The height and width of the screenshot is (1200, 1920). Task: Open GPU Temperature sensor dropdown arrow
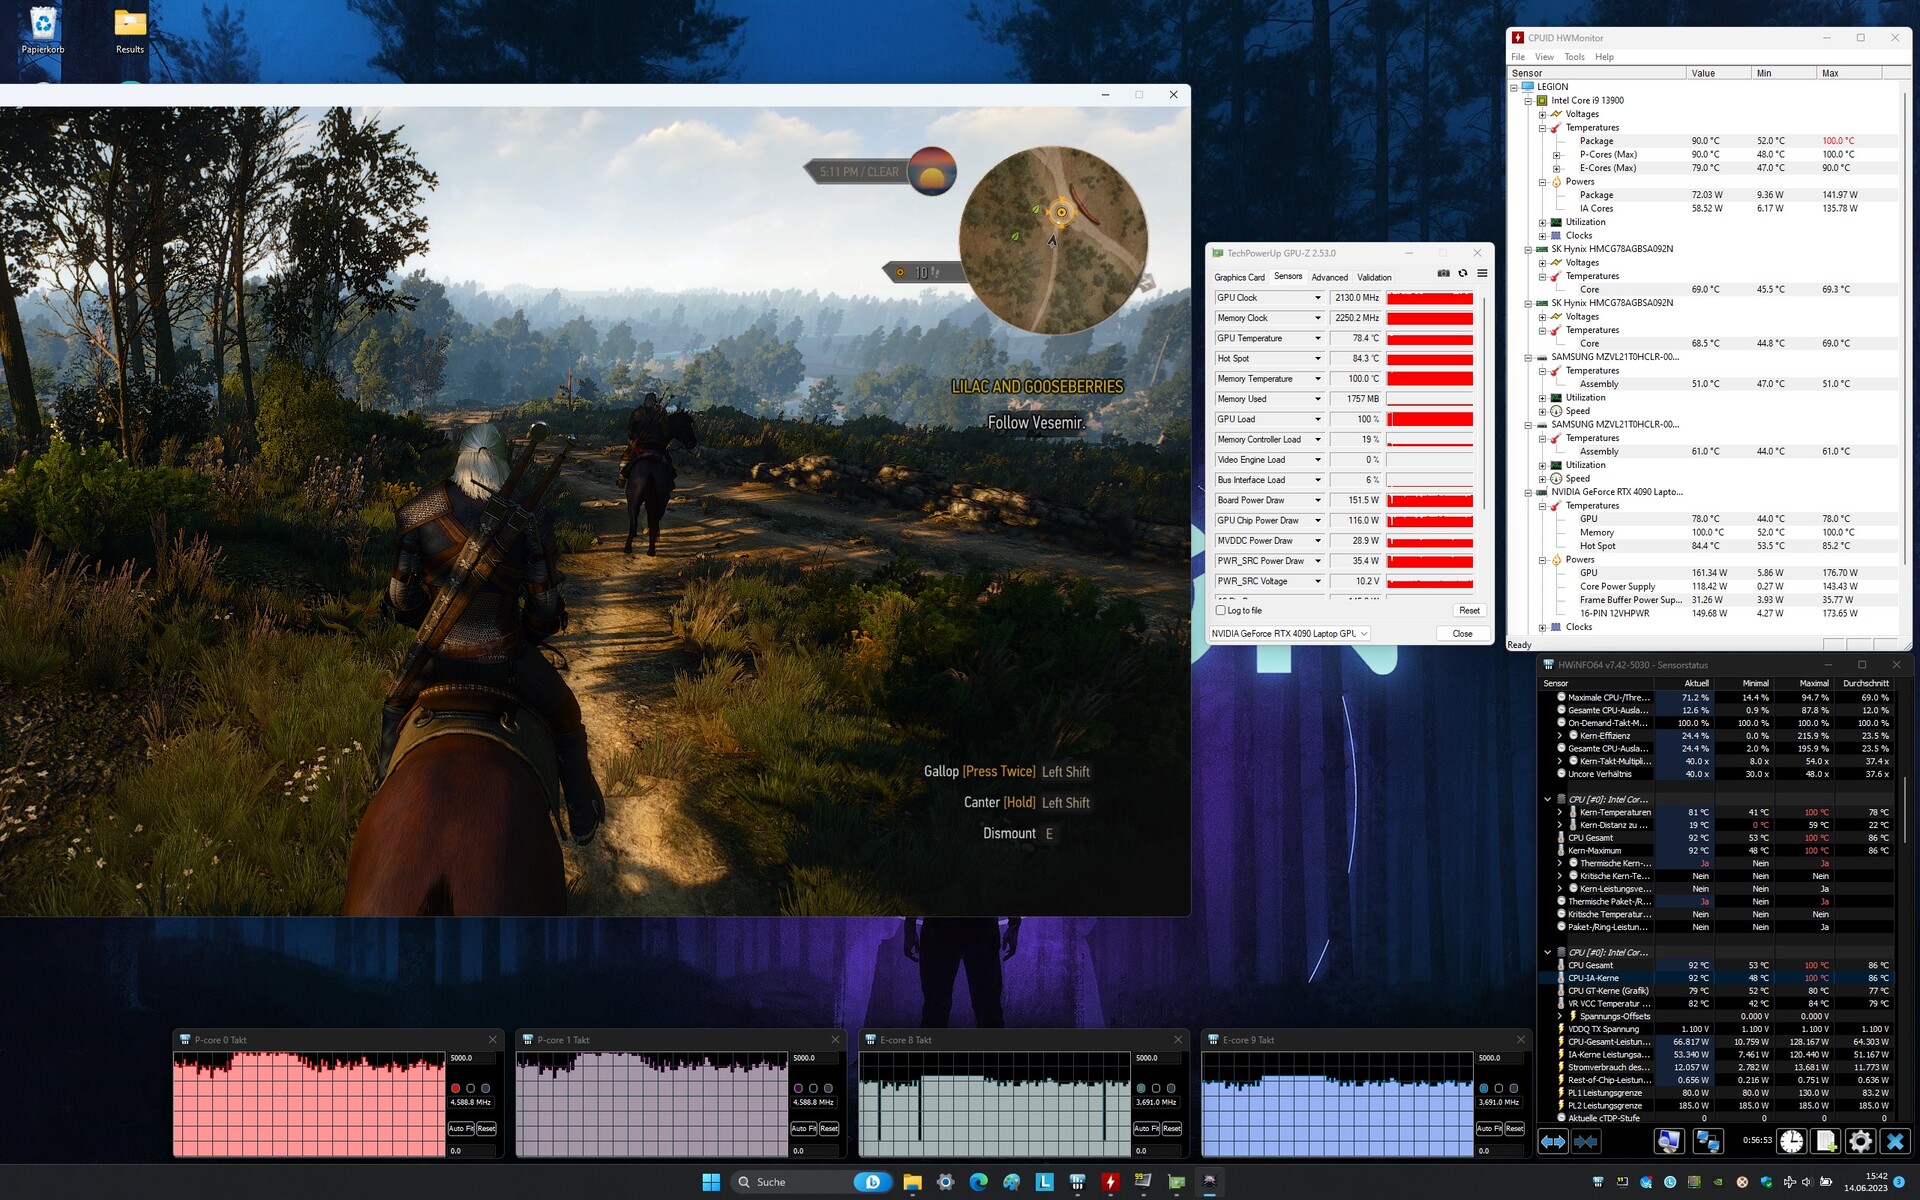1317,338
